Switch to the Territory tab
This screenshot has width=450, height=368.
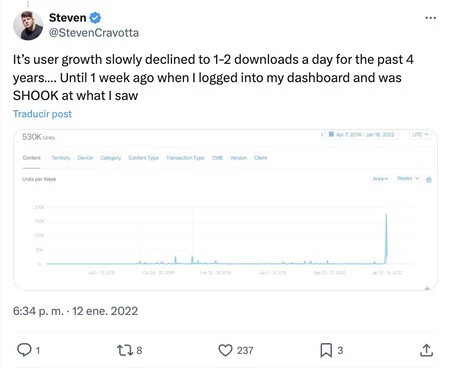[x=61, y=158]
